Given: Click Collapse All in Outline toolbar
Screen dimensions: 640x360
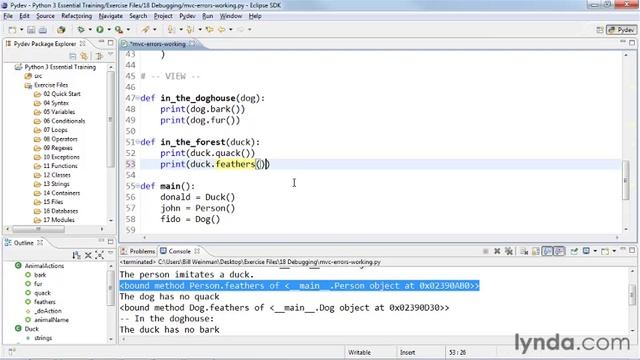Looking at the screenshot, I should click(x=88, y=256).
